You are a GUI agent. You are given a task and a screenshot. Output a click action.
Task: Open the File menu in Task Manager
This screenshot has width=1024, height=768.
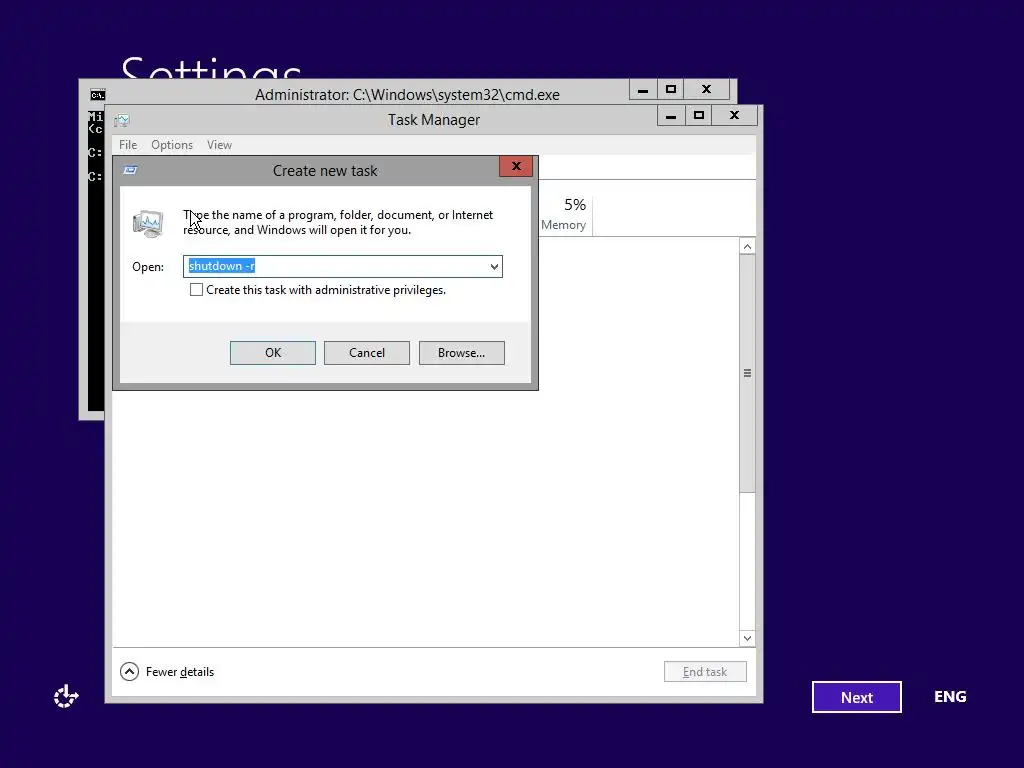pyautogui.click(x=128, y=145)
